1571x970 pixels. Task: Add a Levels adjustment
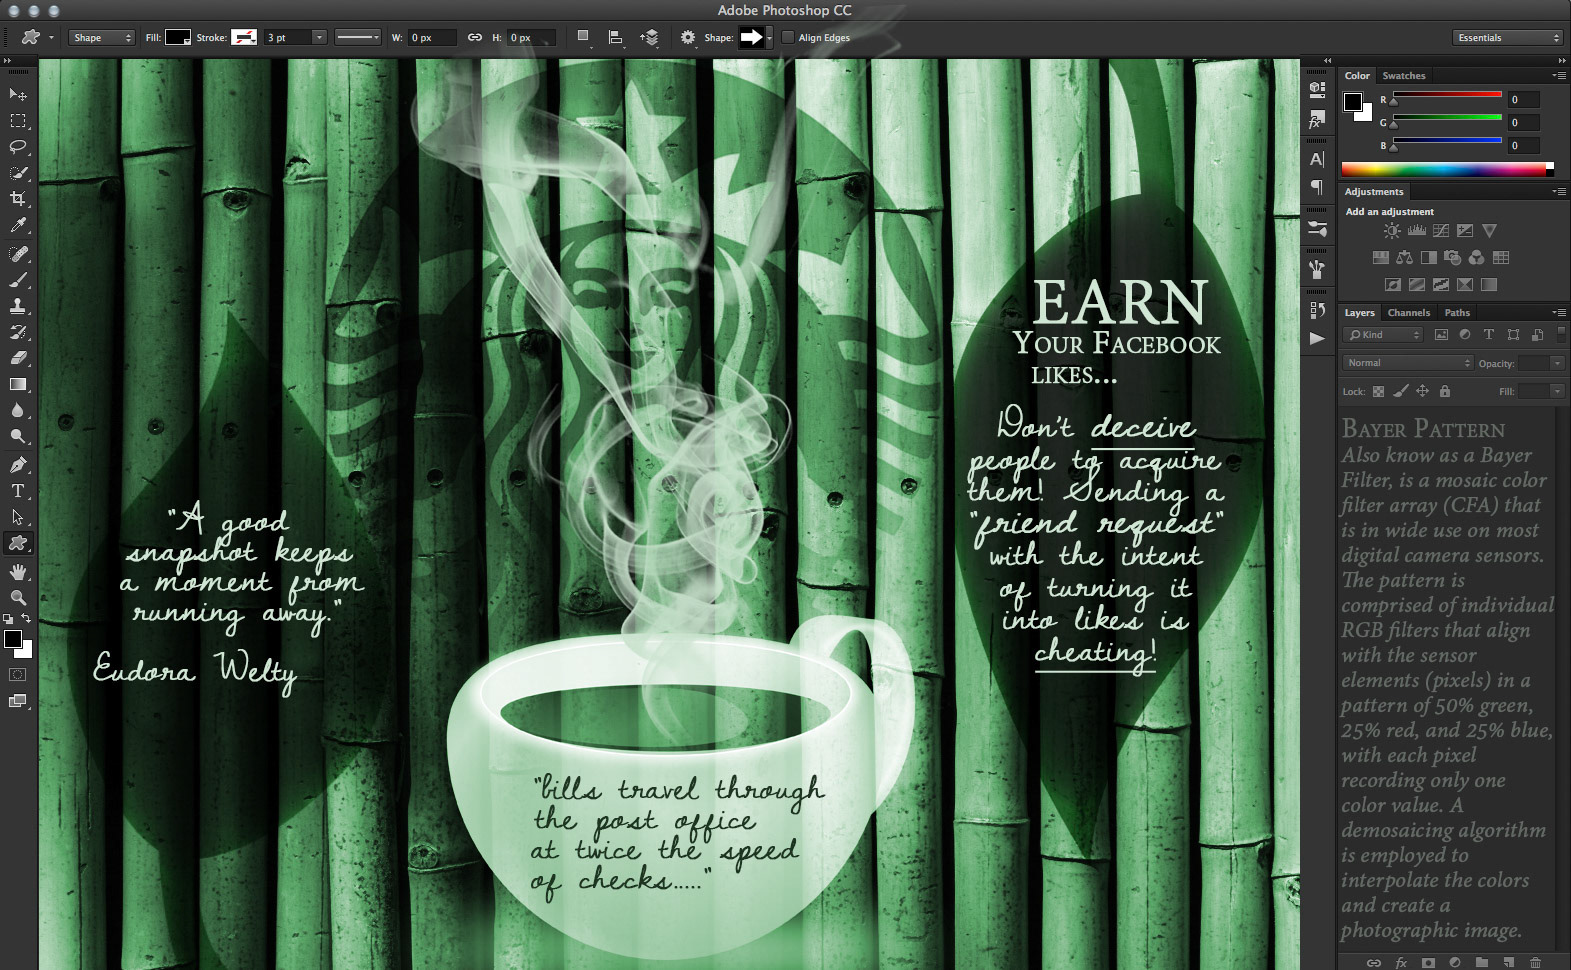1417,231
